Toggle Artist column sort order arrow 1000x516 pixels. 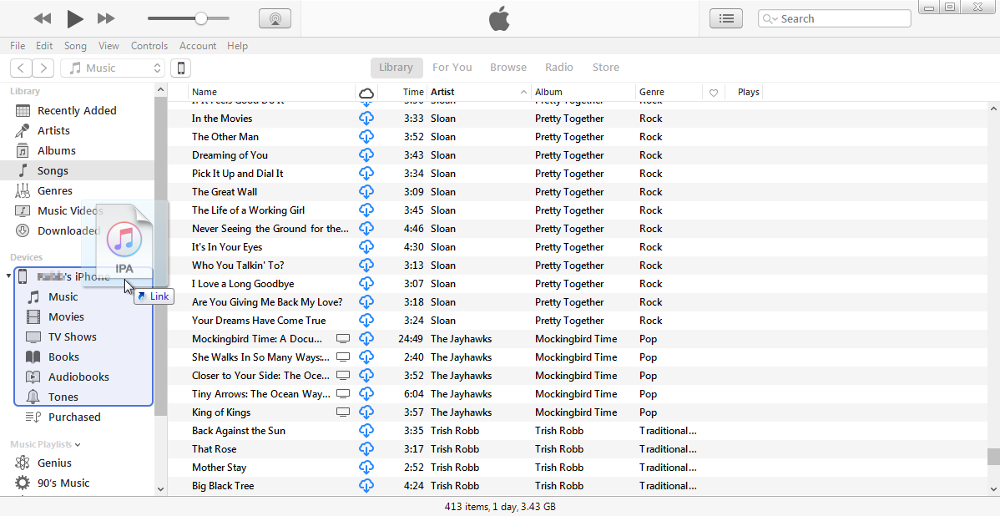pos(524,92)
